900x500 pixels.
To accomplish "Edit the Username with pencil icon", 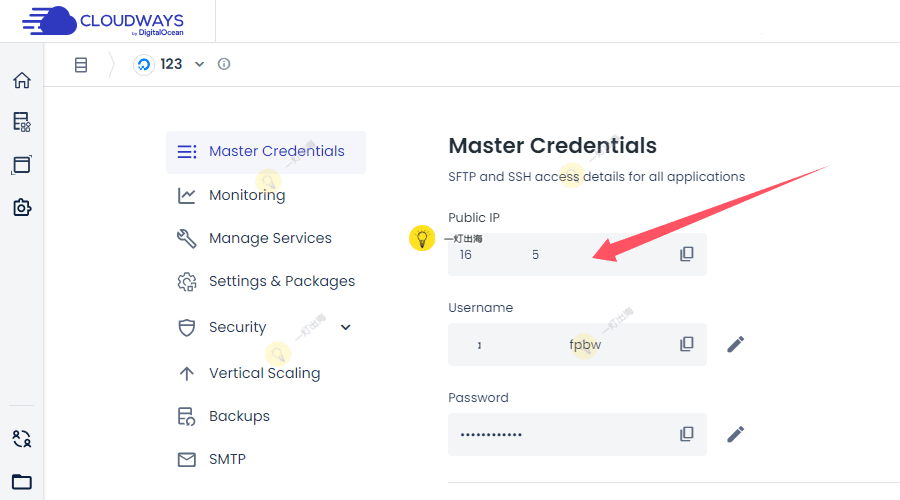I will pyautogui.click(x=735, y=344).
